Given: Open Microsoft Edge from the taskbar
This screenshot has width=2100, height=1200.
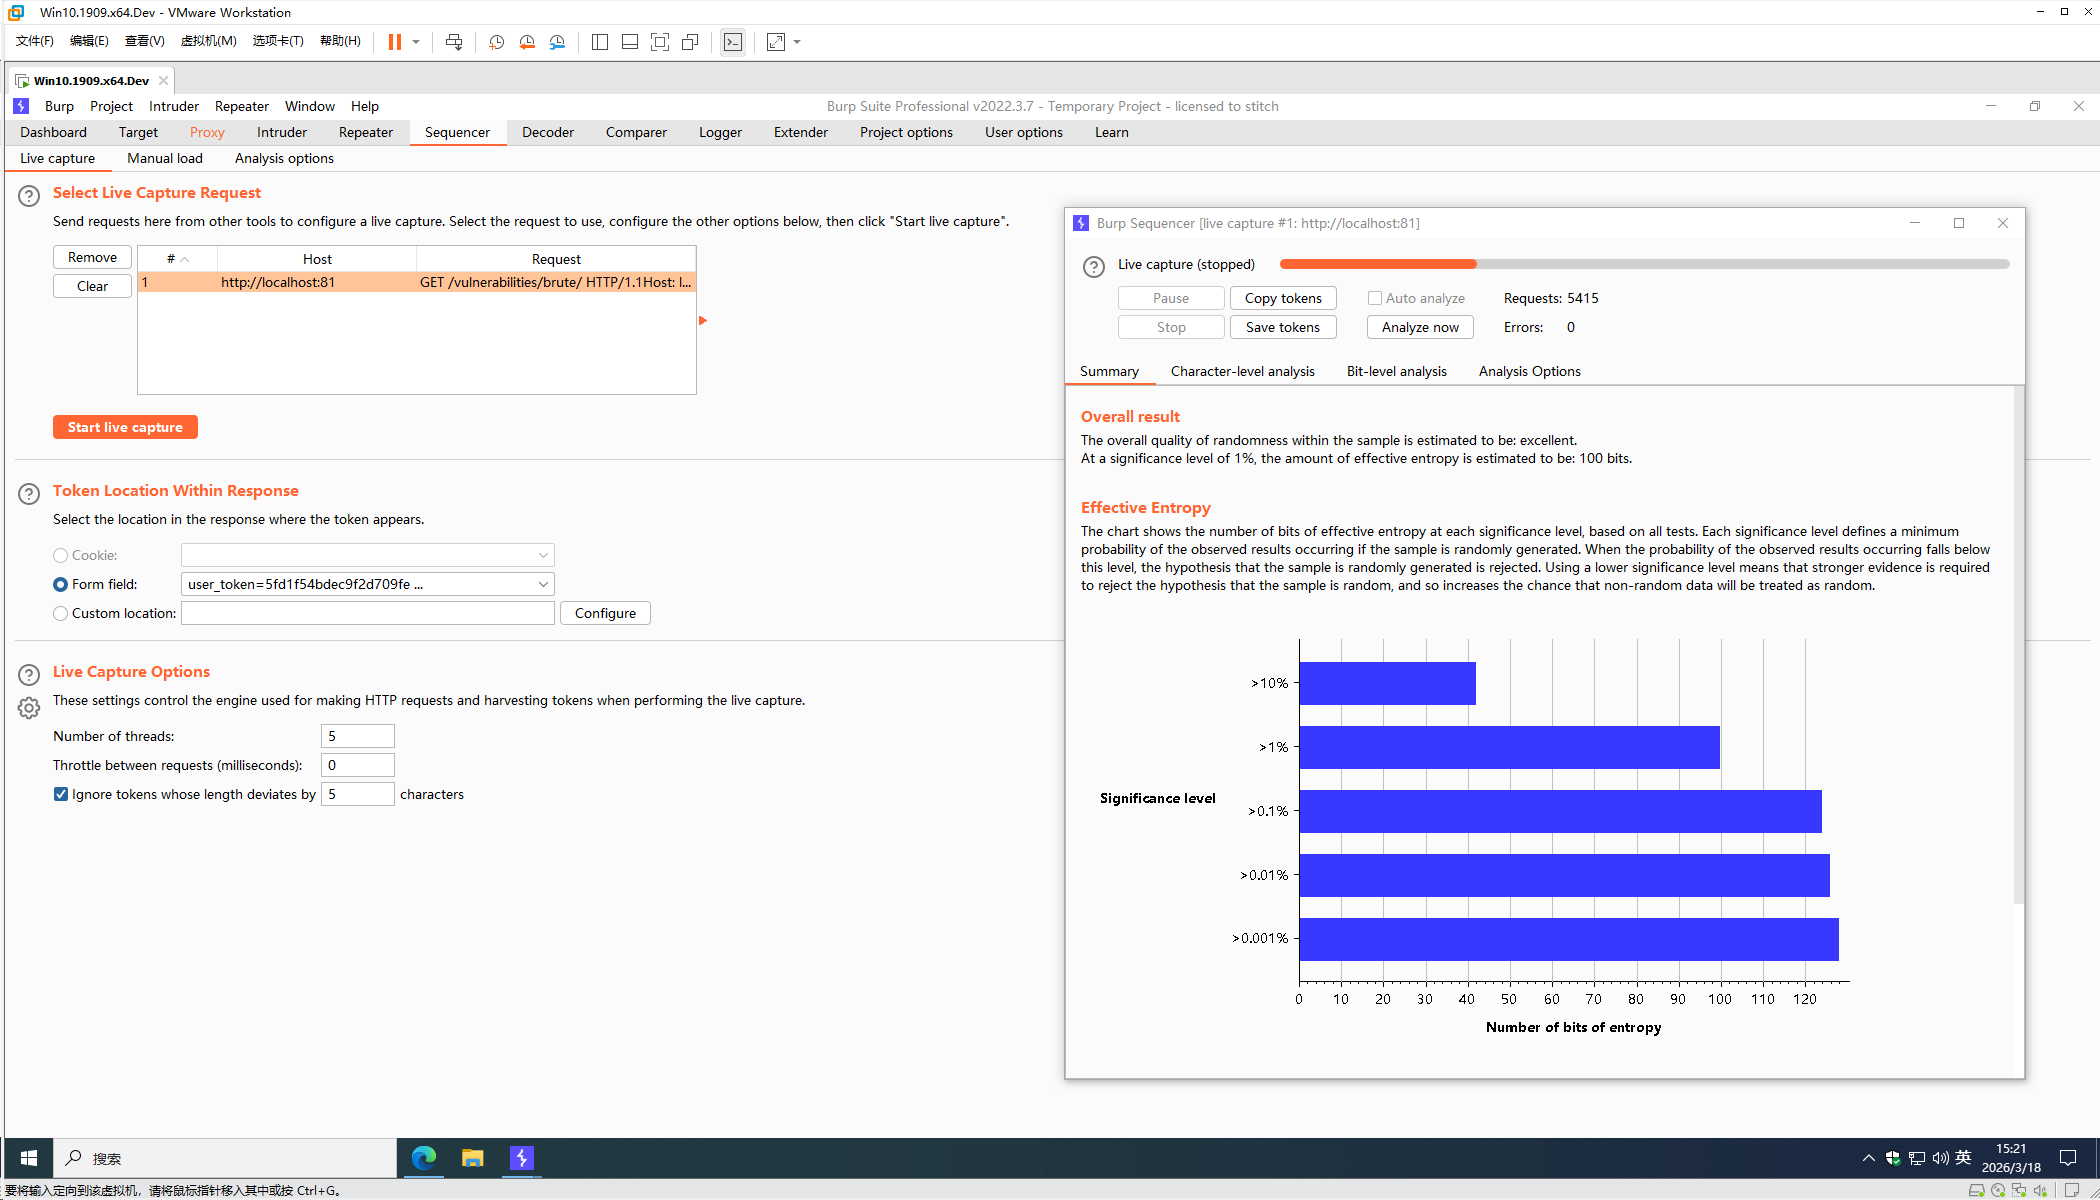Looking at the screenshot, I should tap(424, 1158).
